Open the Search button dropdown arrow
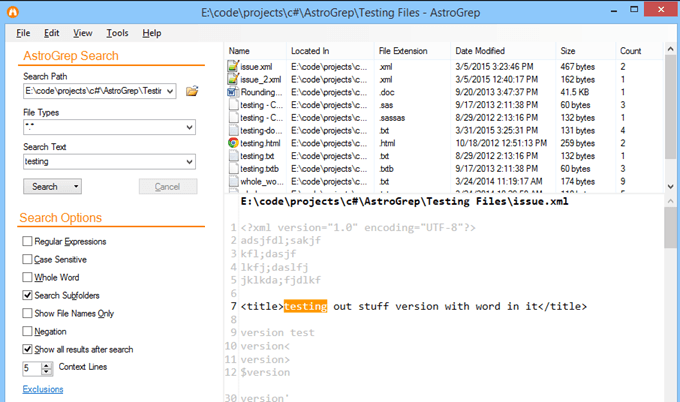 tap(76, 186)
